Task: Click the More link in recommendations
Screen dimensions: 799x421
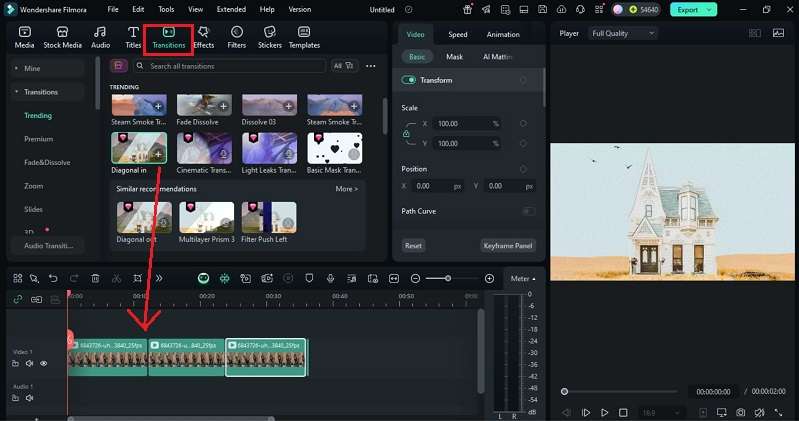Action: [x=347, y=189]
